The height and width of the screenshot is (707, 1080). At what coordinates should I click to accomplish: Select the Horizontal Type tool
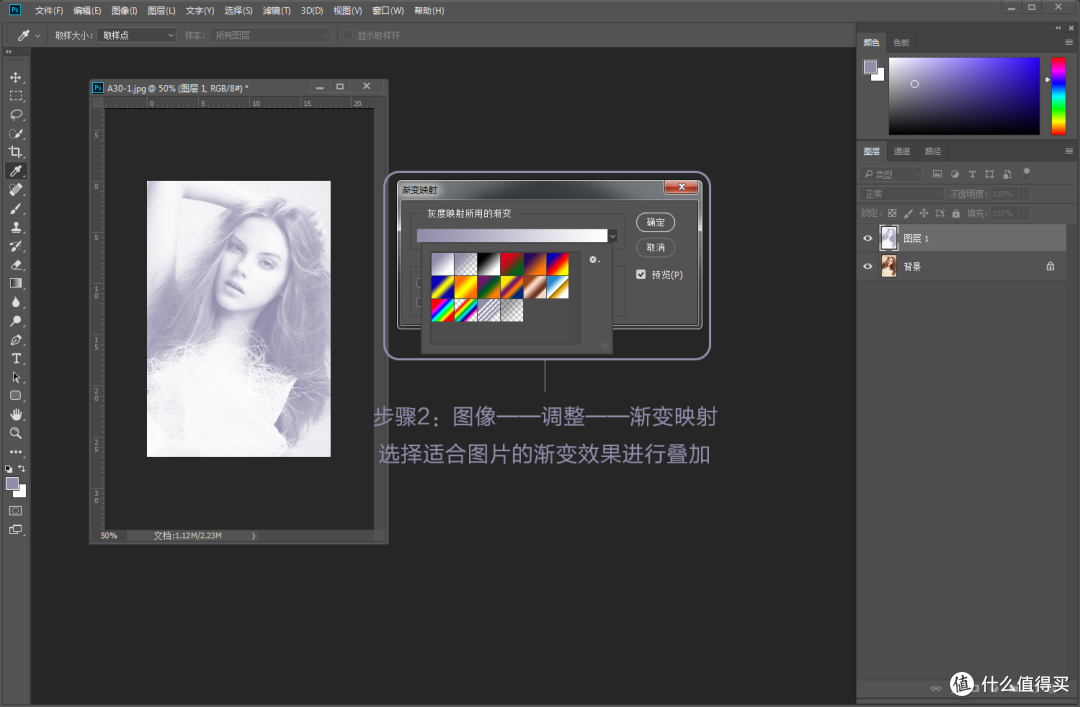point(15,360)
